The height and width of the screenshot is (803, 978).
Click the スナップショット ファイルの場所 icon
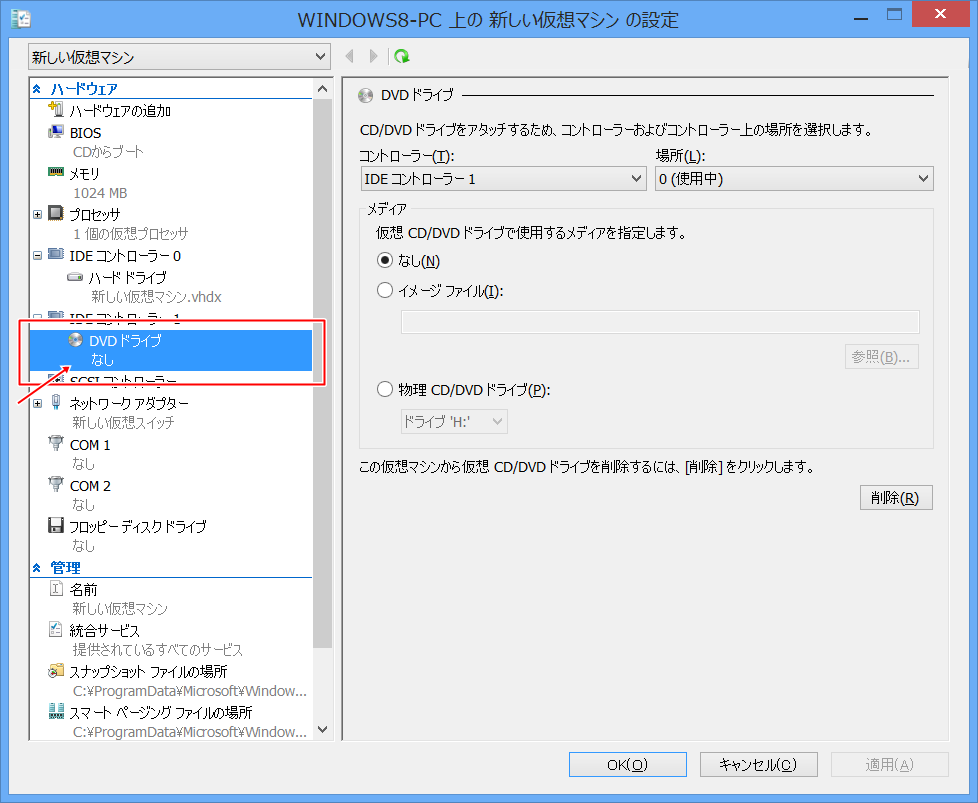(x=56, y=671)
